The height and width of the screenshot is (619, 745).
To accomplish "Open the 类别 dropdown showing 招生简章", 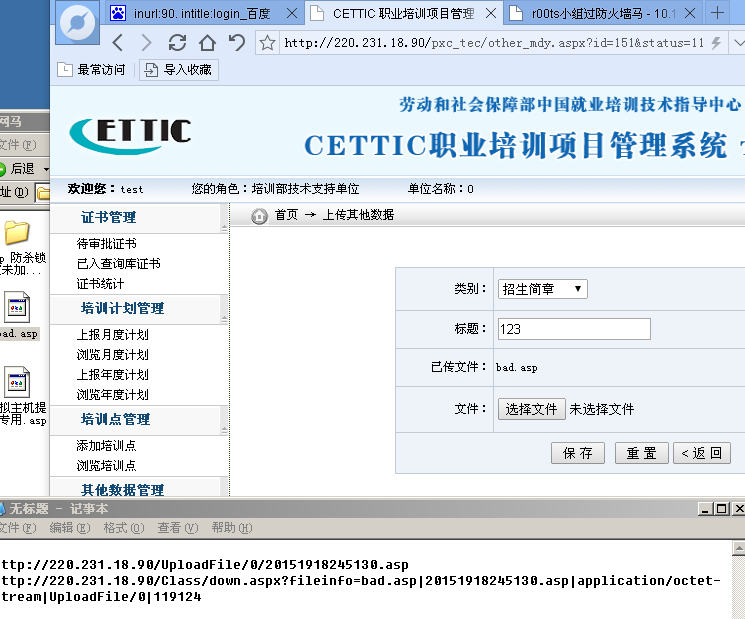I will 543,289.
